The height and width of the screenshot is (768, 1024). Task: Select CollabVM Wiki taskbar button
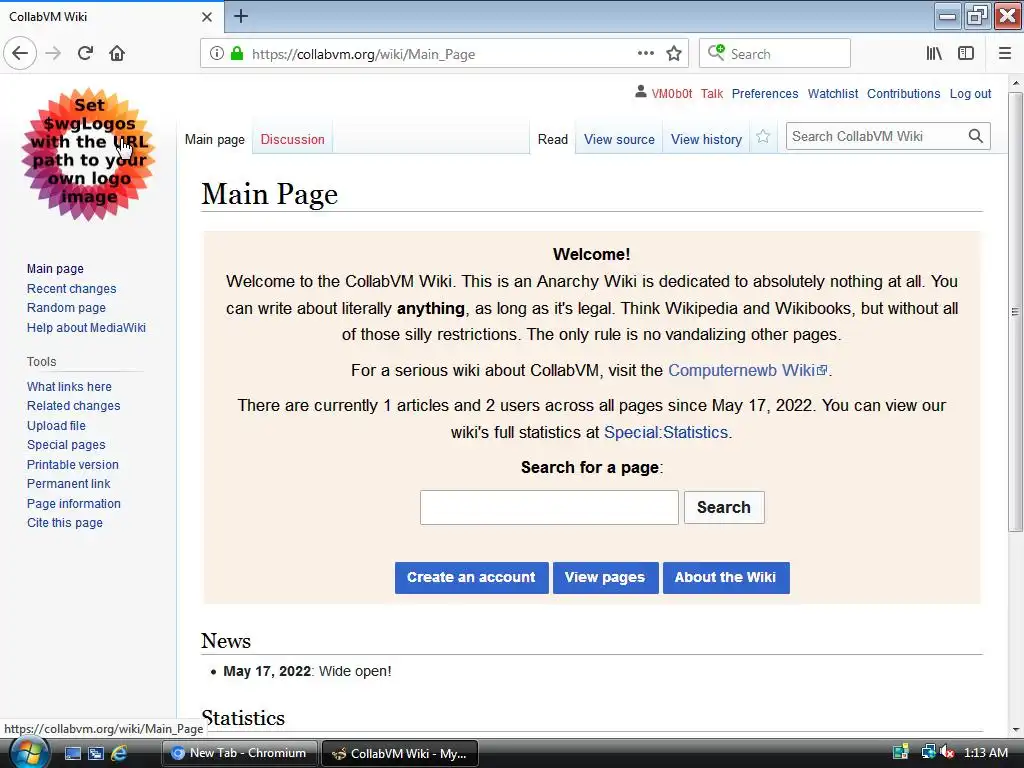[x=400, y=753]
